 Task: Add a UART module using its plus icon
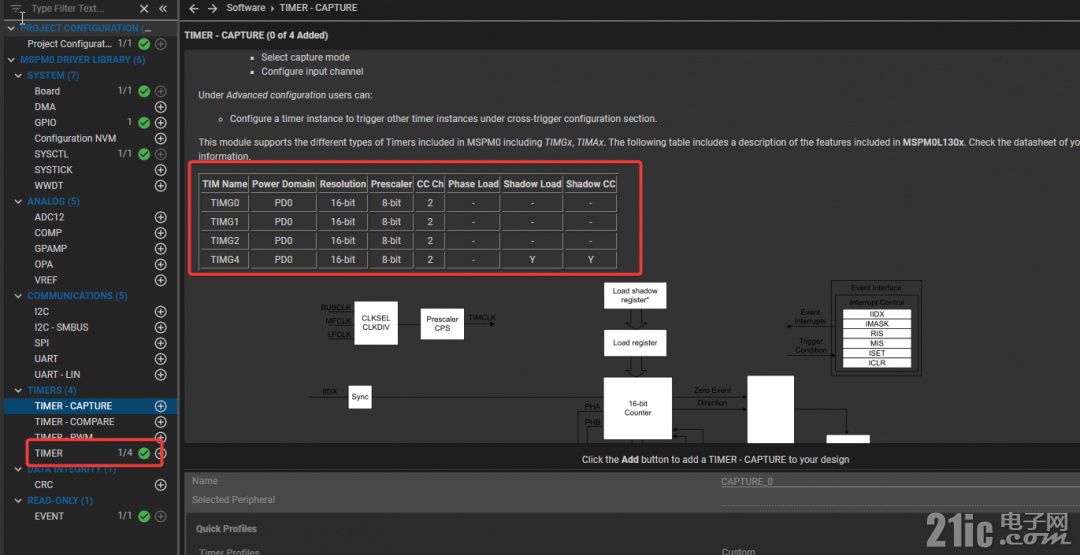pyautogui.click(x=160, y=359)
